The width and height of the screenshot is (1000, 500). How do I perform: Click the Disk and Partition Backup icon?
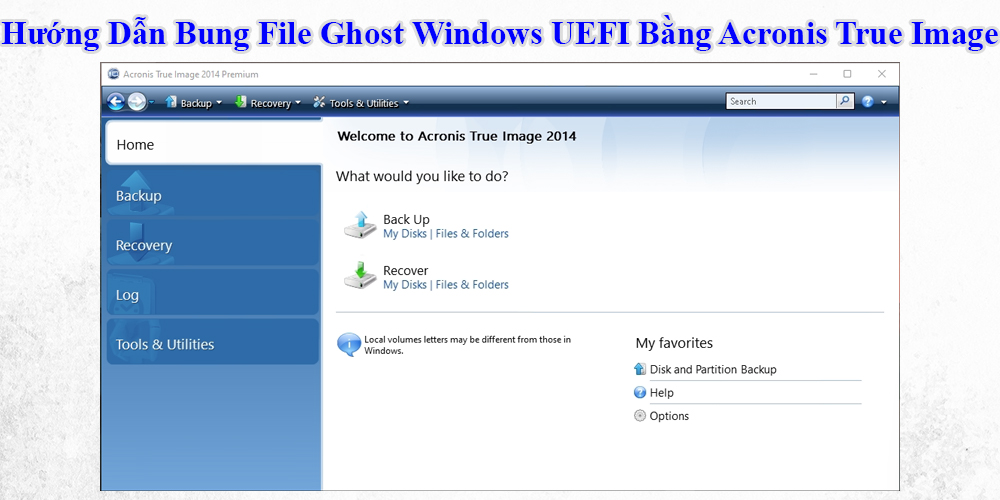coord(640,369)
